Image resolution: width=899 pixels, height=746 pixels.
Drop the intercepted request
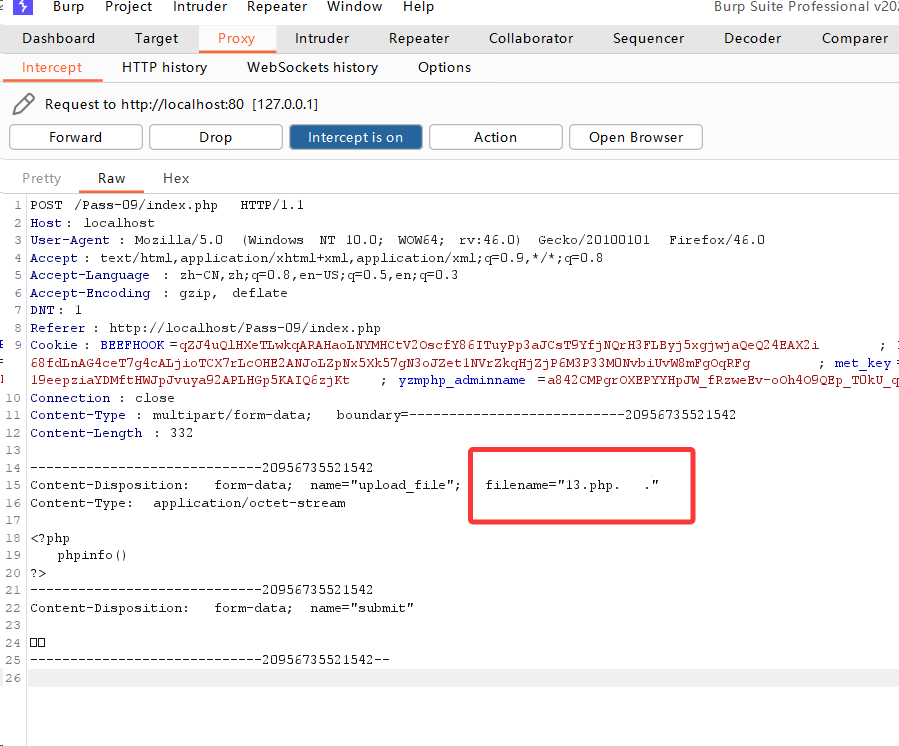point(216,137)
